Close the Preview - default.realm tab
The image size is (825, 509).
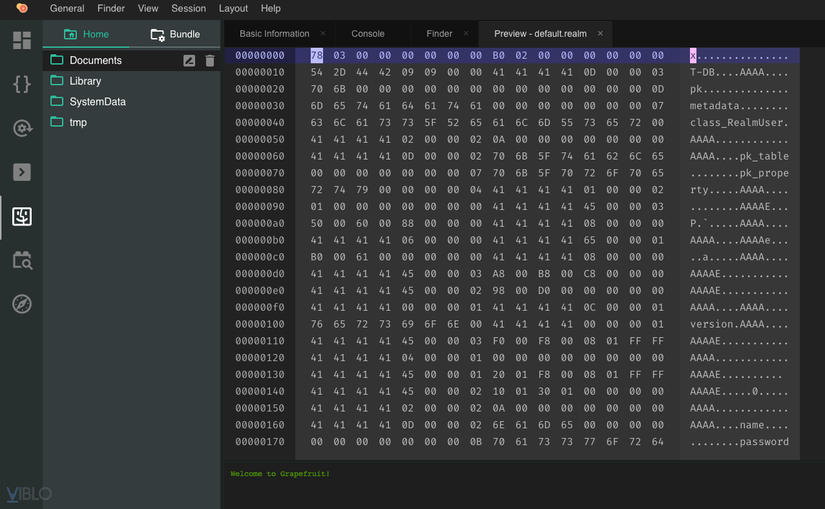pos(600,34)
